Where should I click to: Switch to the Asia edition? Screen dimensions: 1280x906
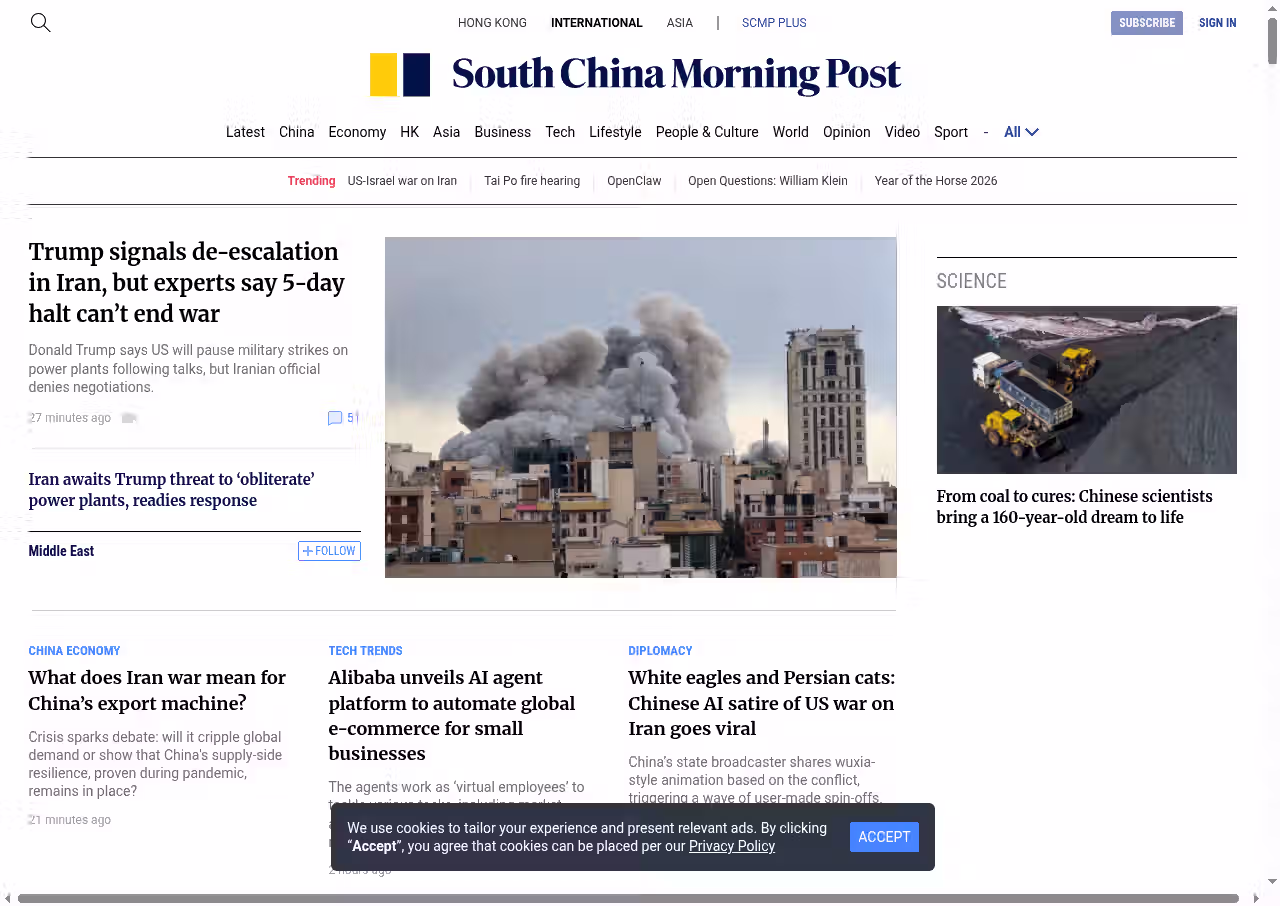click(x=680, y=23)
